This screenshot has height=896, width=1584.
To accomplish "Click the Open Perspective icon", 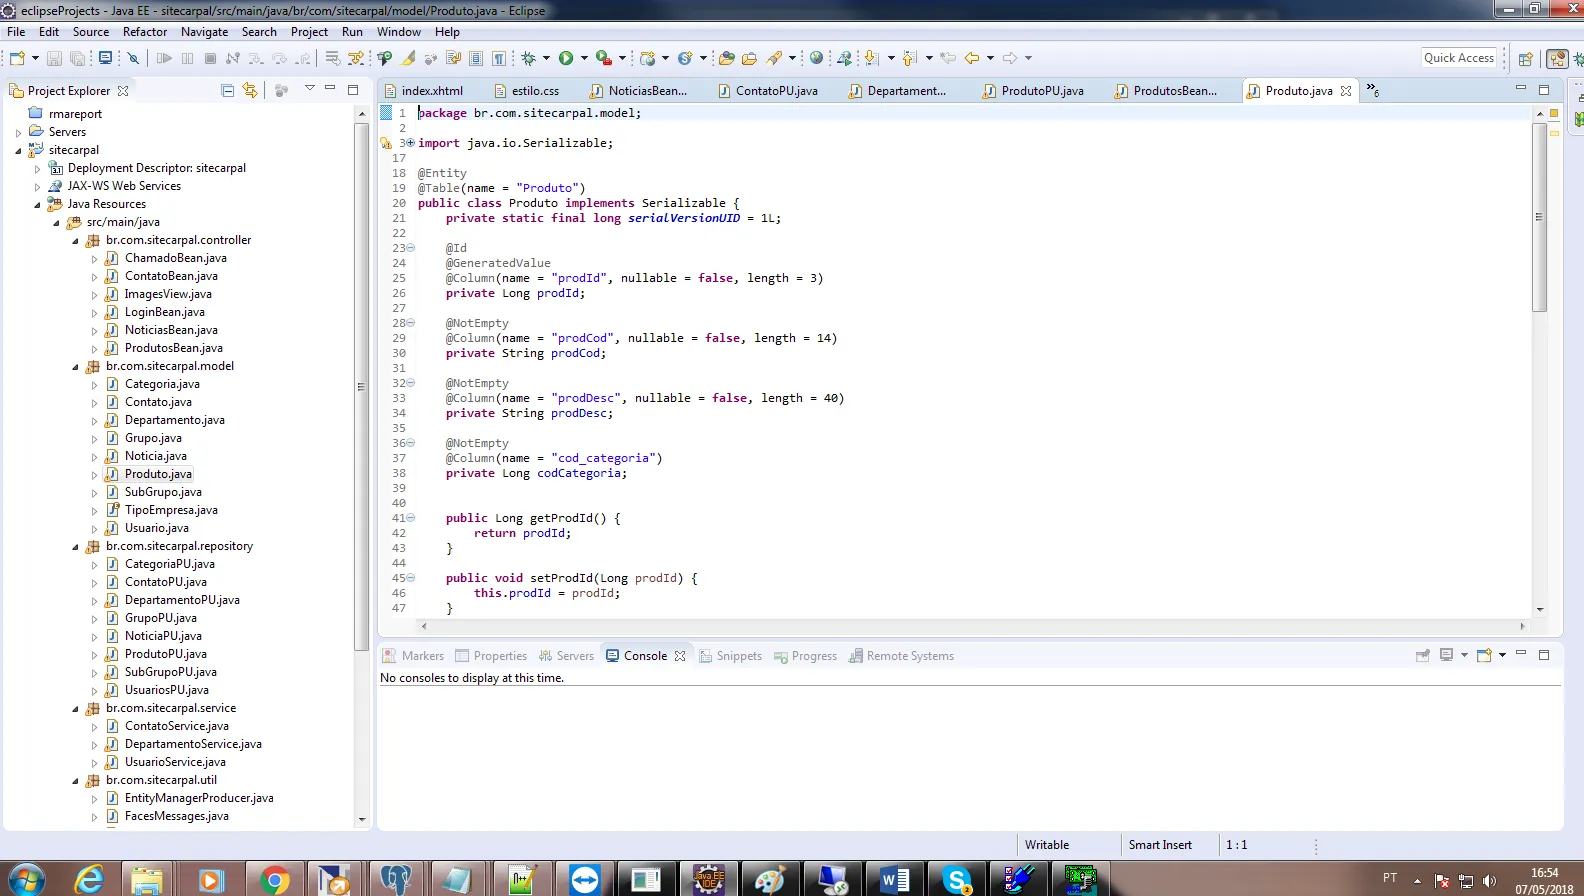I will point(1525,59).
